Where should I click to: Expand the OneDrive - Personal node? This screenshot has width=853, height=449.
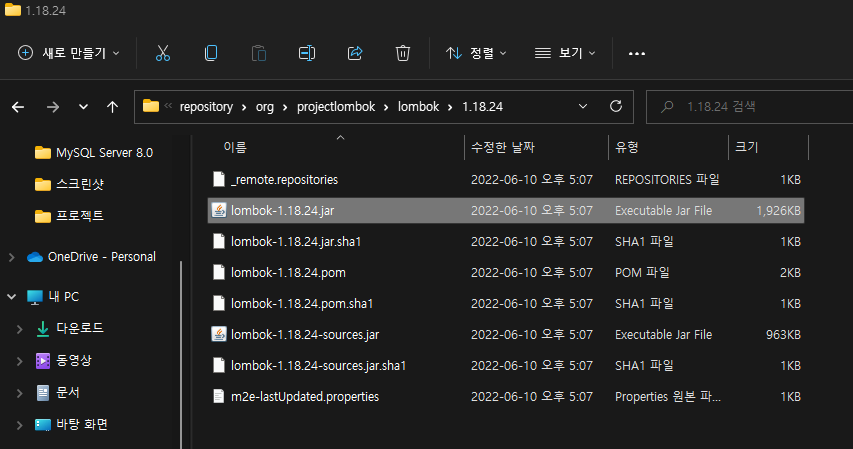[11, 257]
